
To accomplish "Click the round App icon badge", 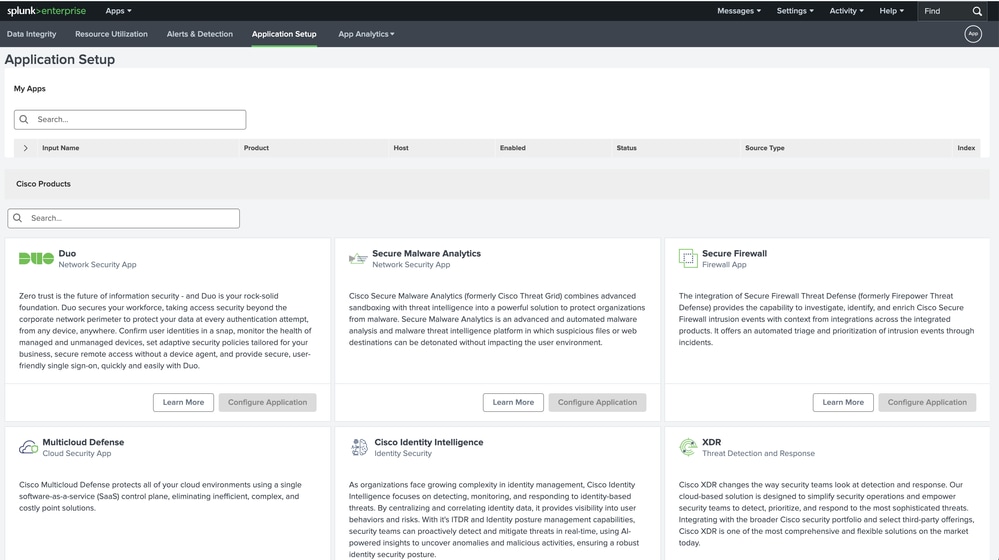I will click(973, 34).
